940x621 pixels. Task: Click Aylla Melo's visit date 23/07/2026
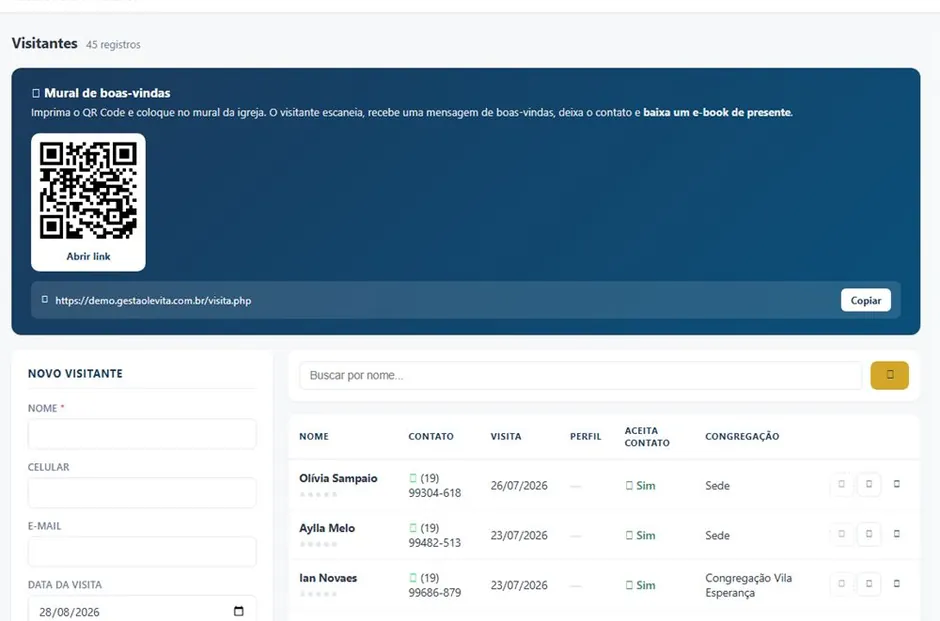pos(519,535)
